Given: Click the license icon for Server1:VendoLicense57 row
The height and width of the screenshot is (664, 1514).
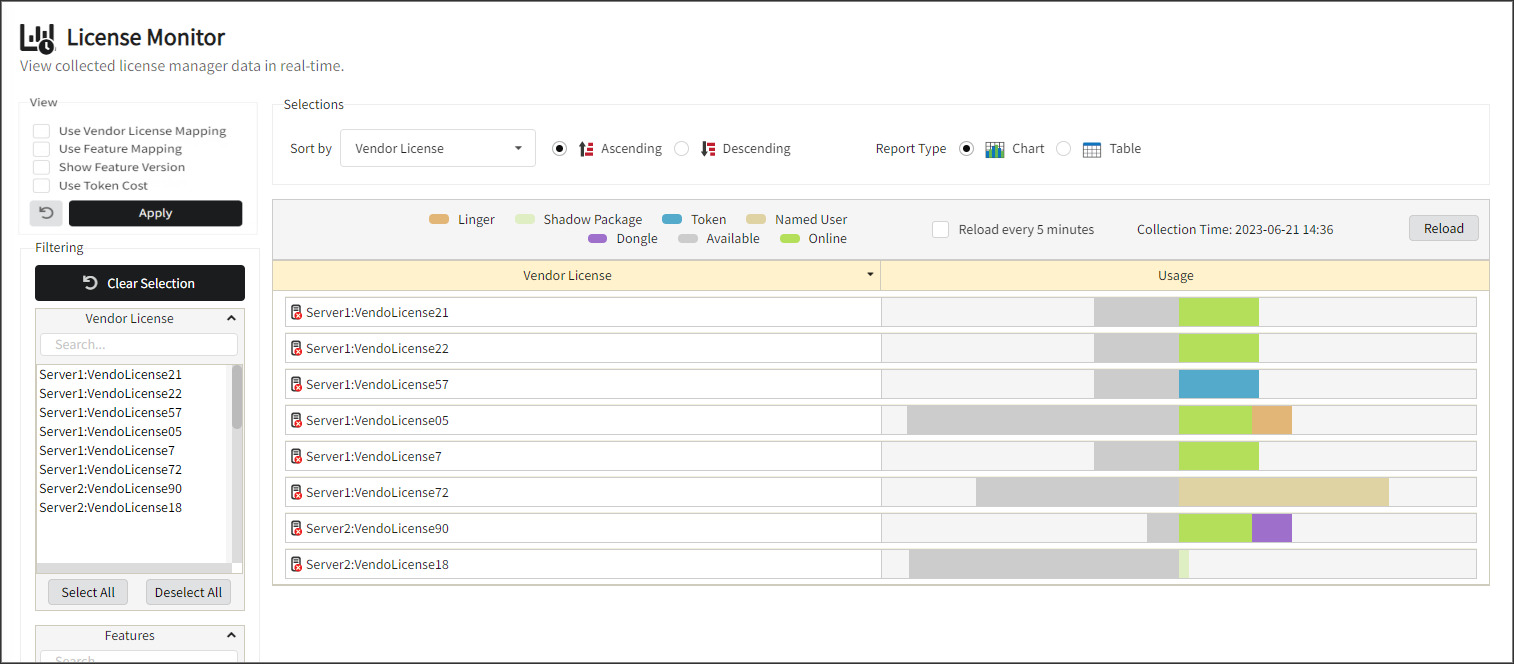Looking at the screenshot, I should [296, 384].
